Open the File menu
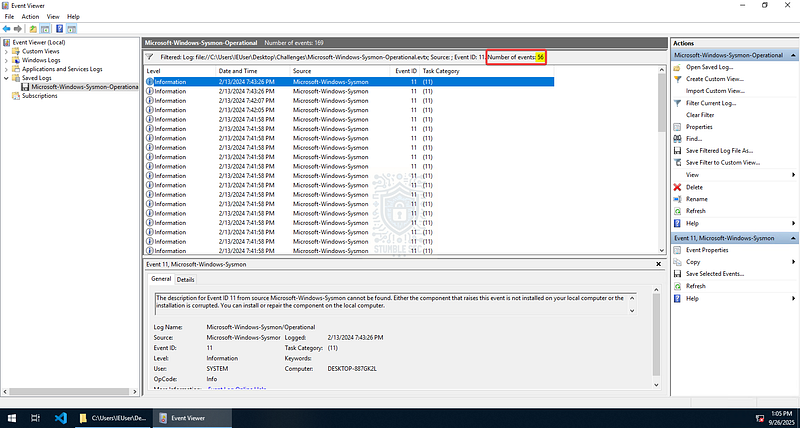The height and width of the screenshot is (428, 800). (x=9, y=17)
